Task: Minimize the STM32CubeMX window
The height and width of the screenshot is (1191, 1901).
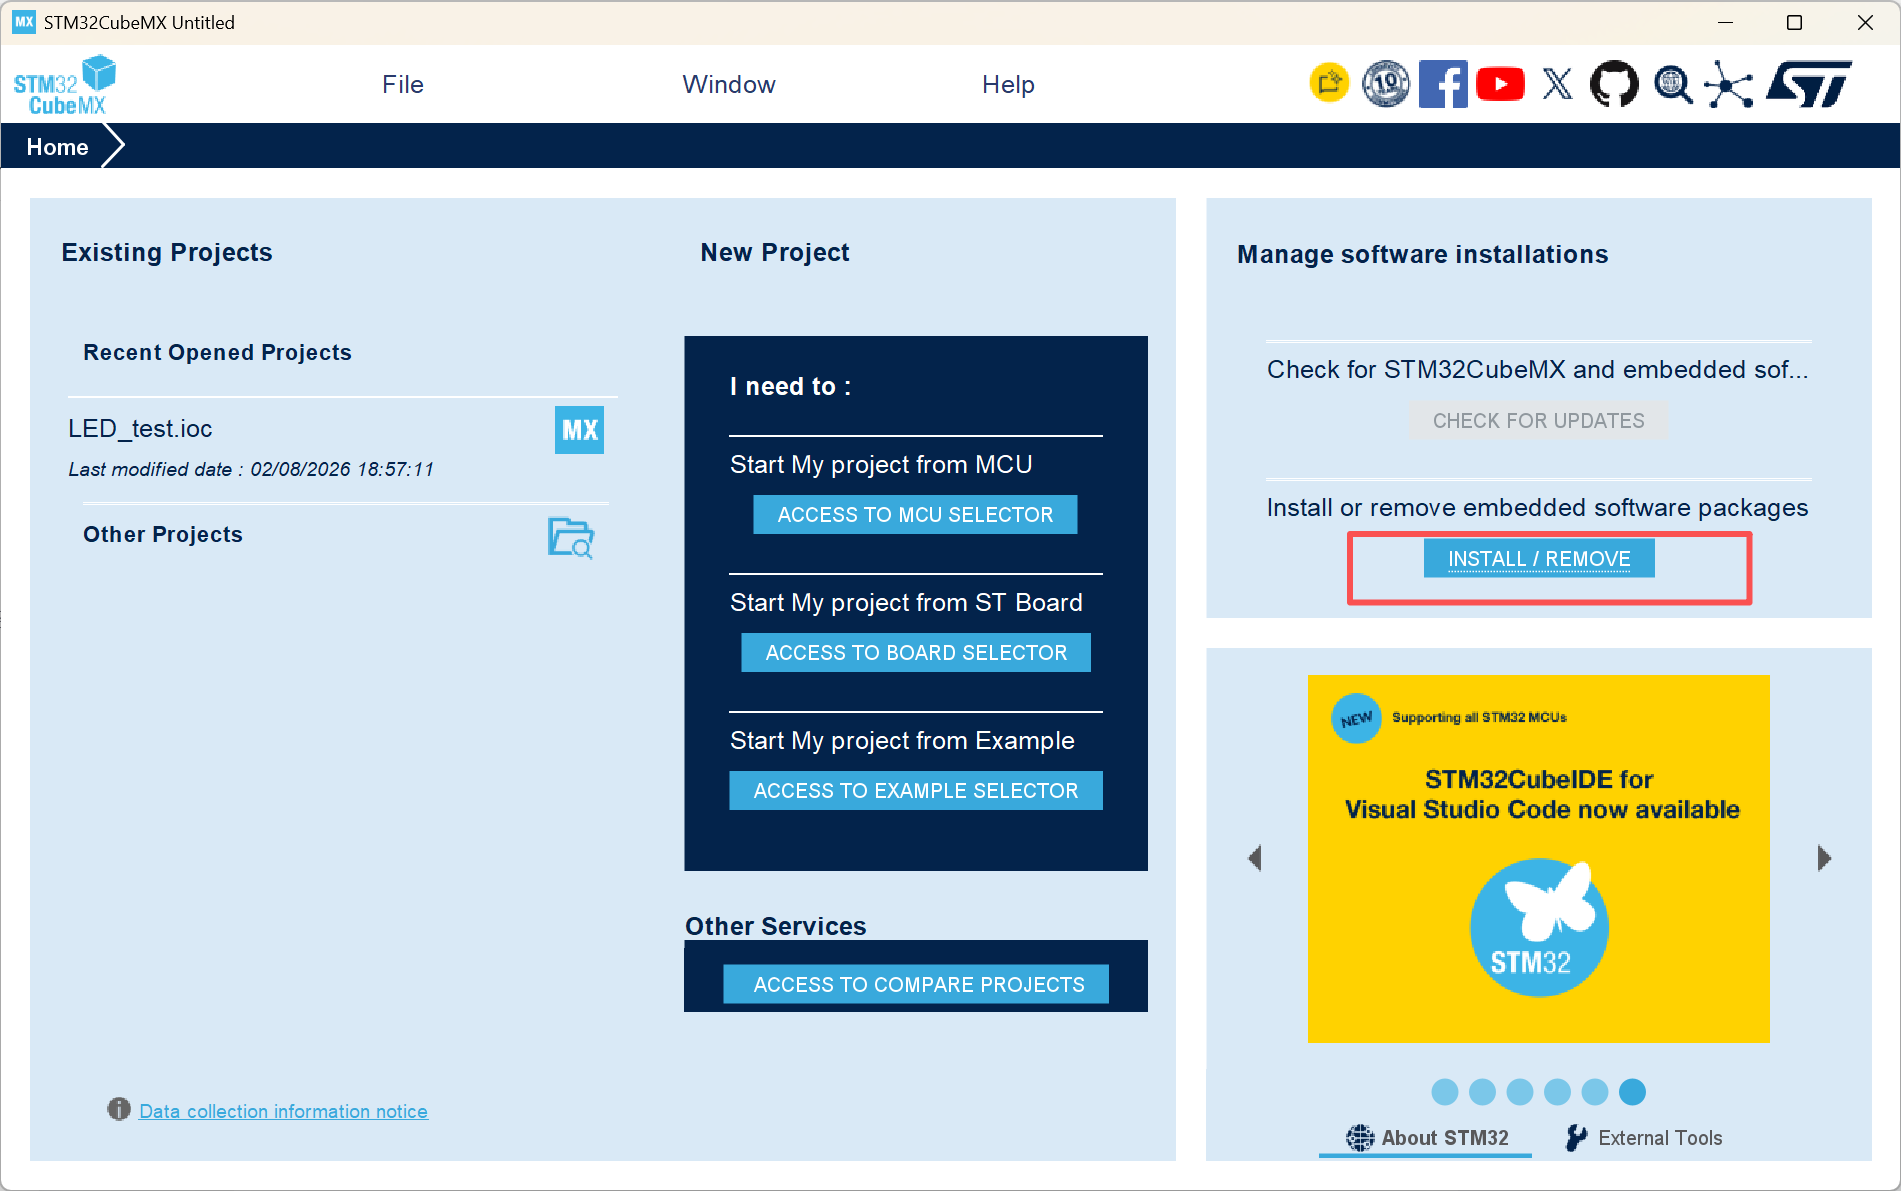Action: pyautogui.click(x=1725, y=22)
